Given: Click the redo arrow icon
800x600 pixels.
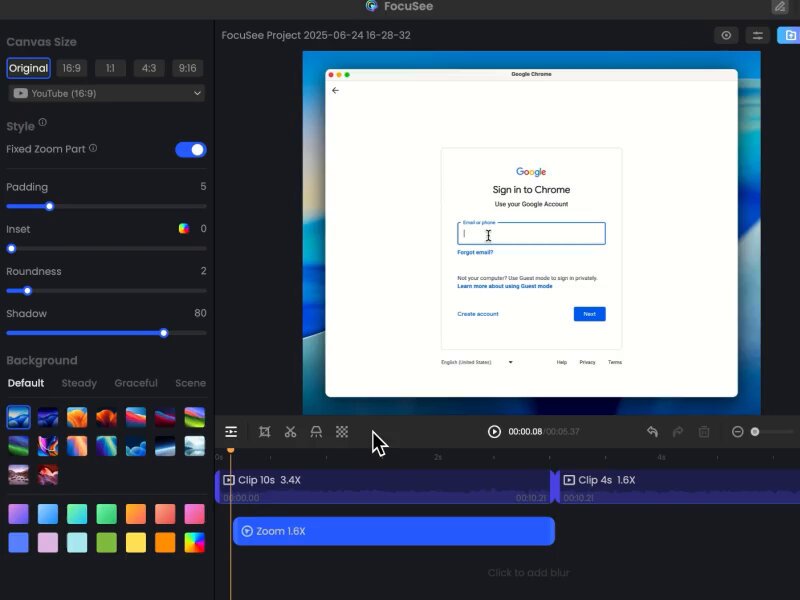Looking at the screenshot, I should (678, 432).
